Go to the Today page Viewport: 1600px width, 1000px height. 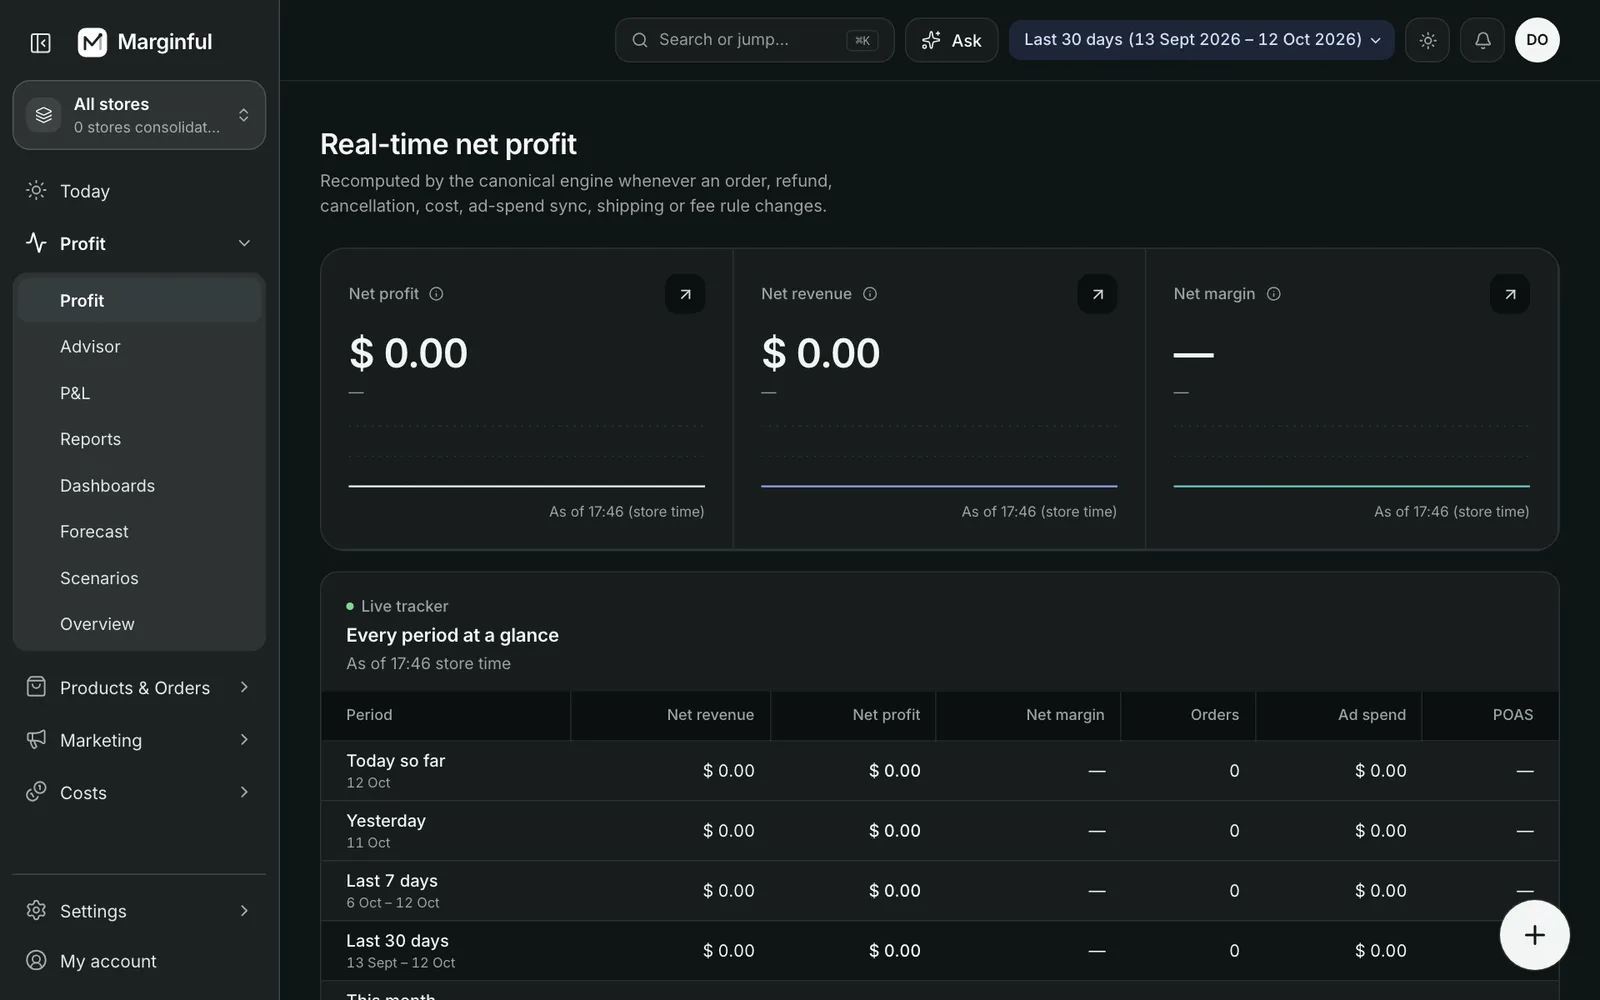tap(139, 191)
